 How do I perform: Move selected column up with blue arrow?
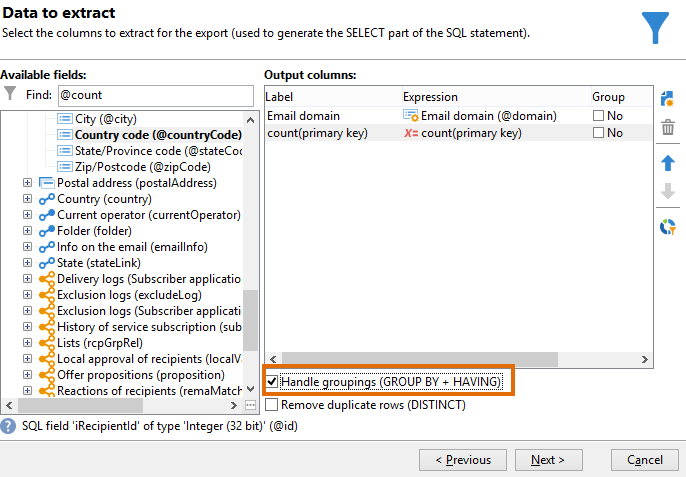[668, 163]
